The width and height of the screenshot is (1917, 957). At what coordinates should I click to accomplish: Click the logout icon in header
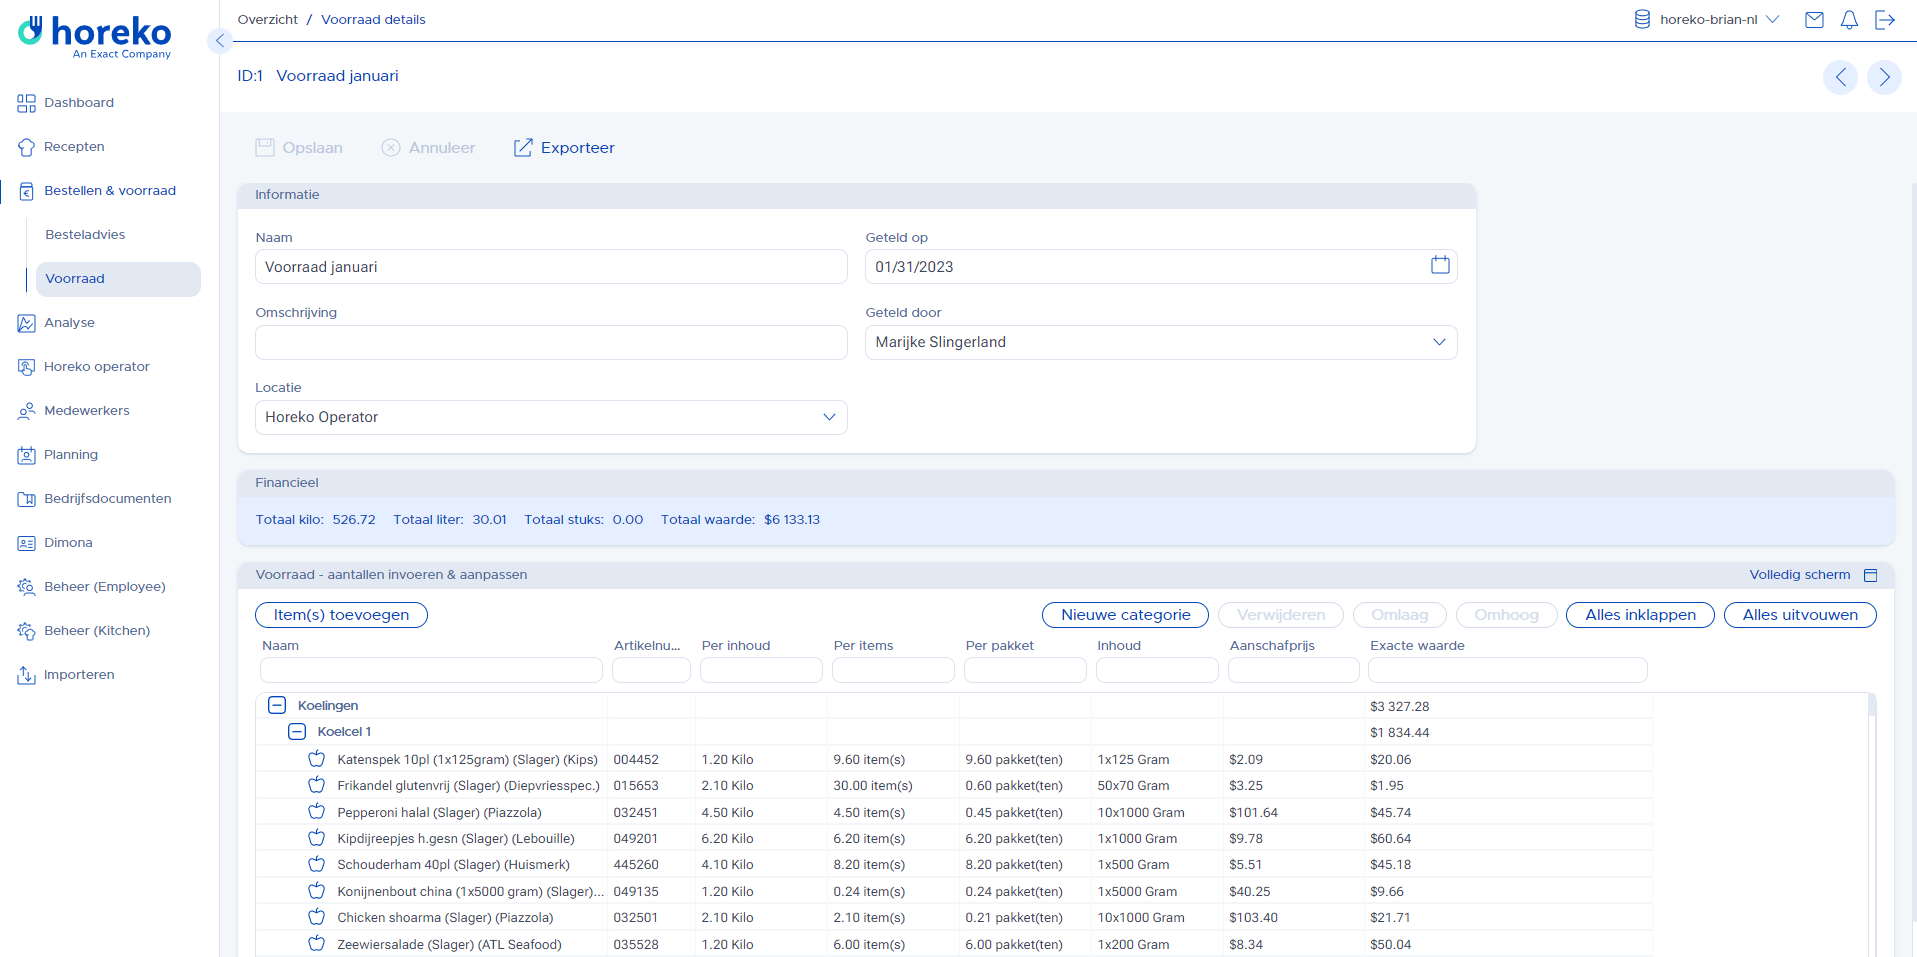[x=1884, y=20]
